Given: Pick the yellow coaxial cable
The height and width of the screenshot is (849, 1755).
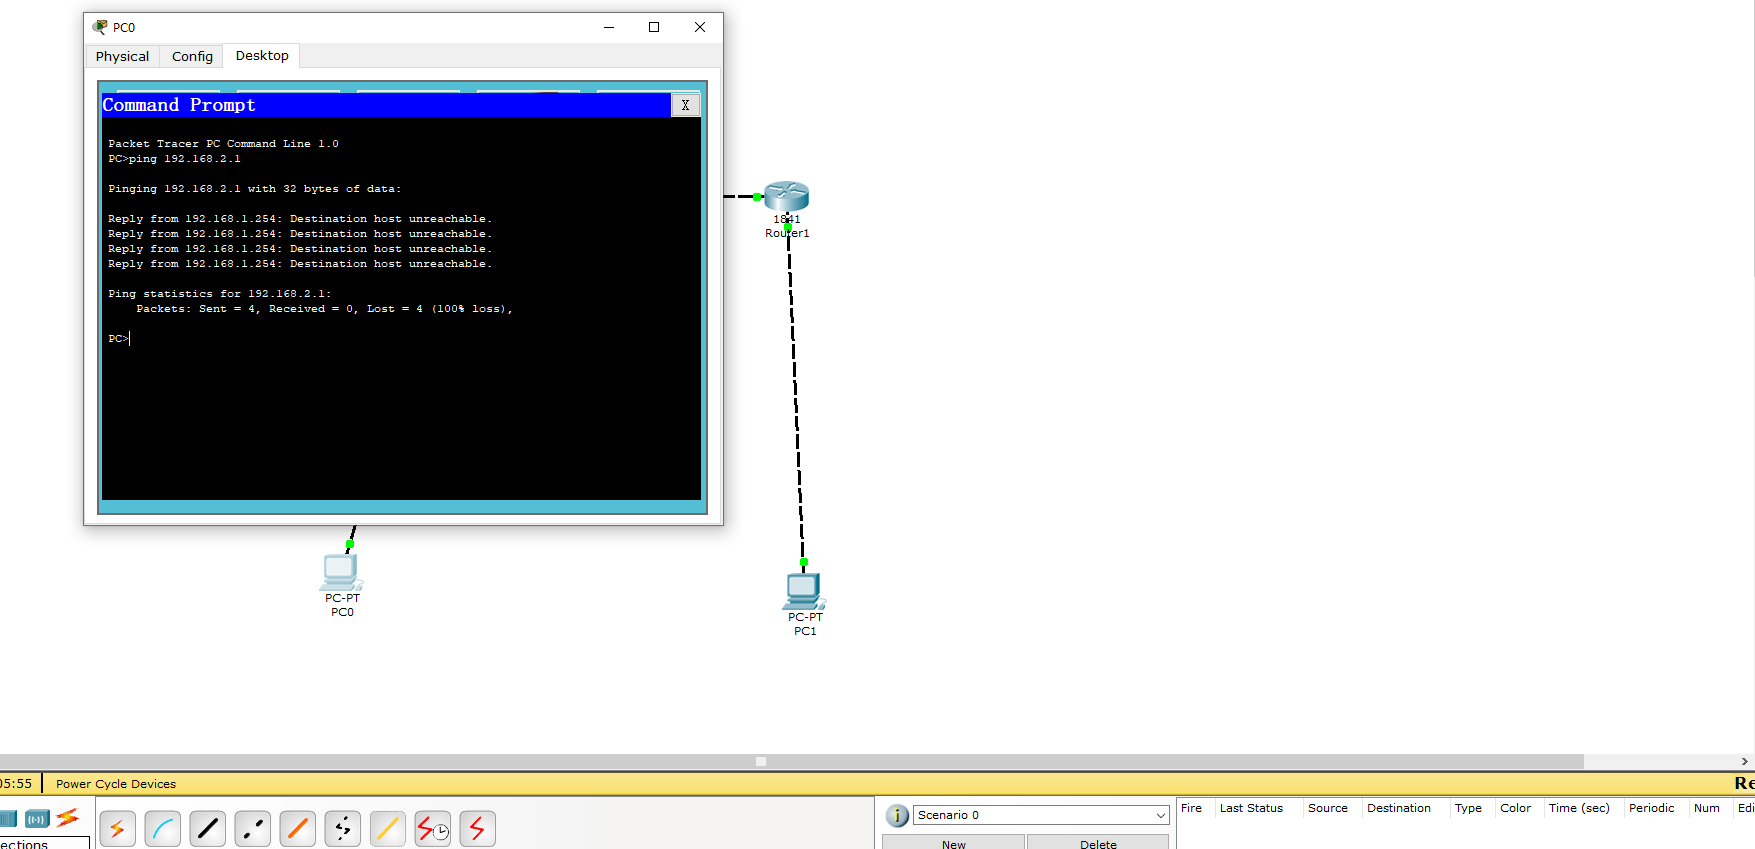Looking at the screenshot, I should pyautogui.click(x=387, y=828).
